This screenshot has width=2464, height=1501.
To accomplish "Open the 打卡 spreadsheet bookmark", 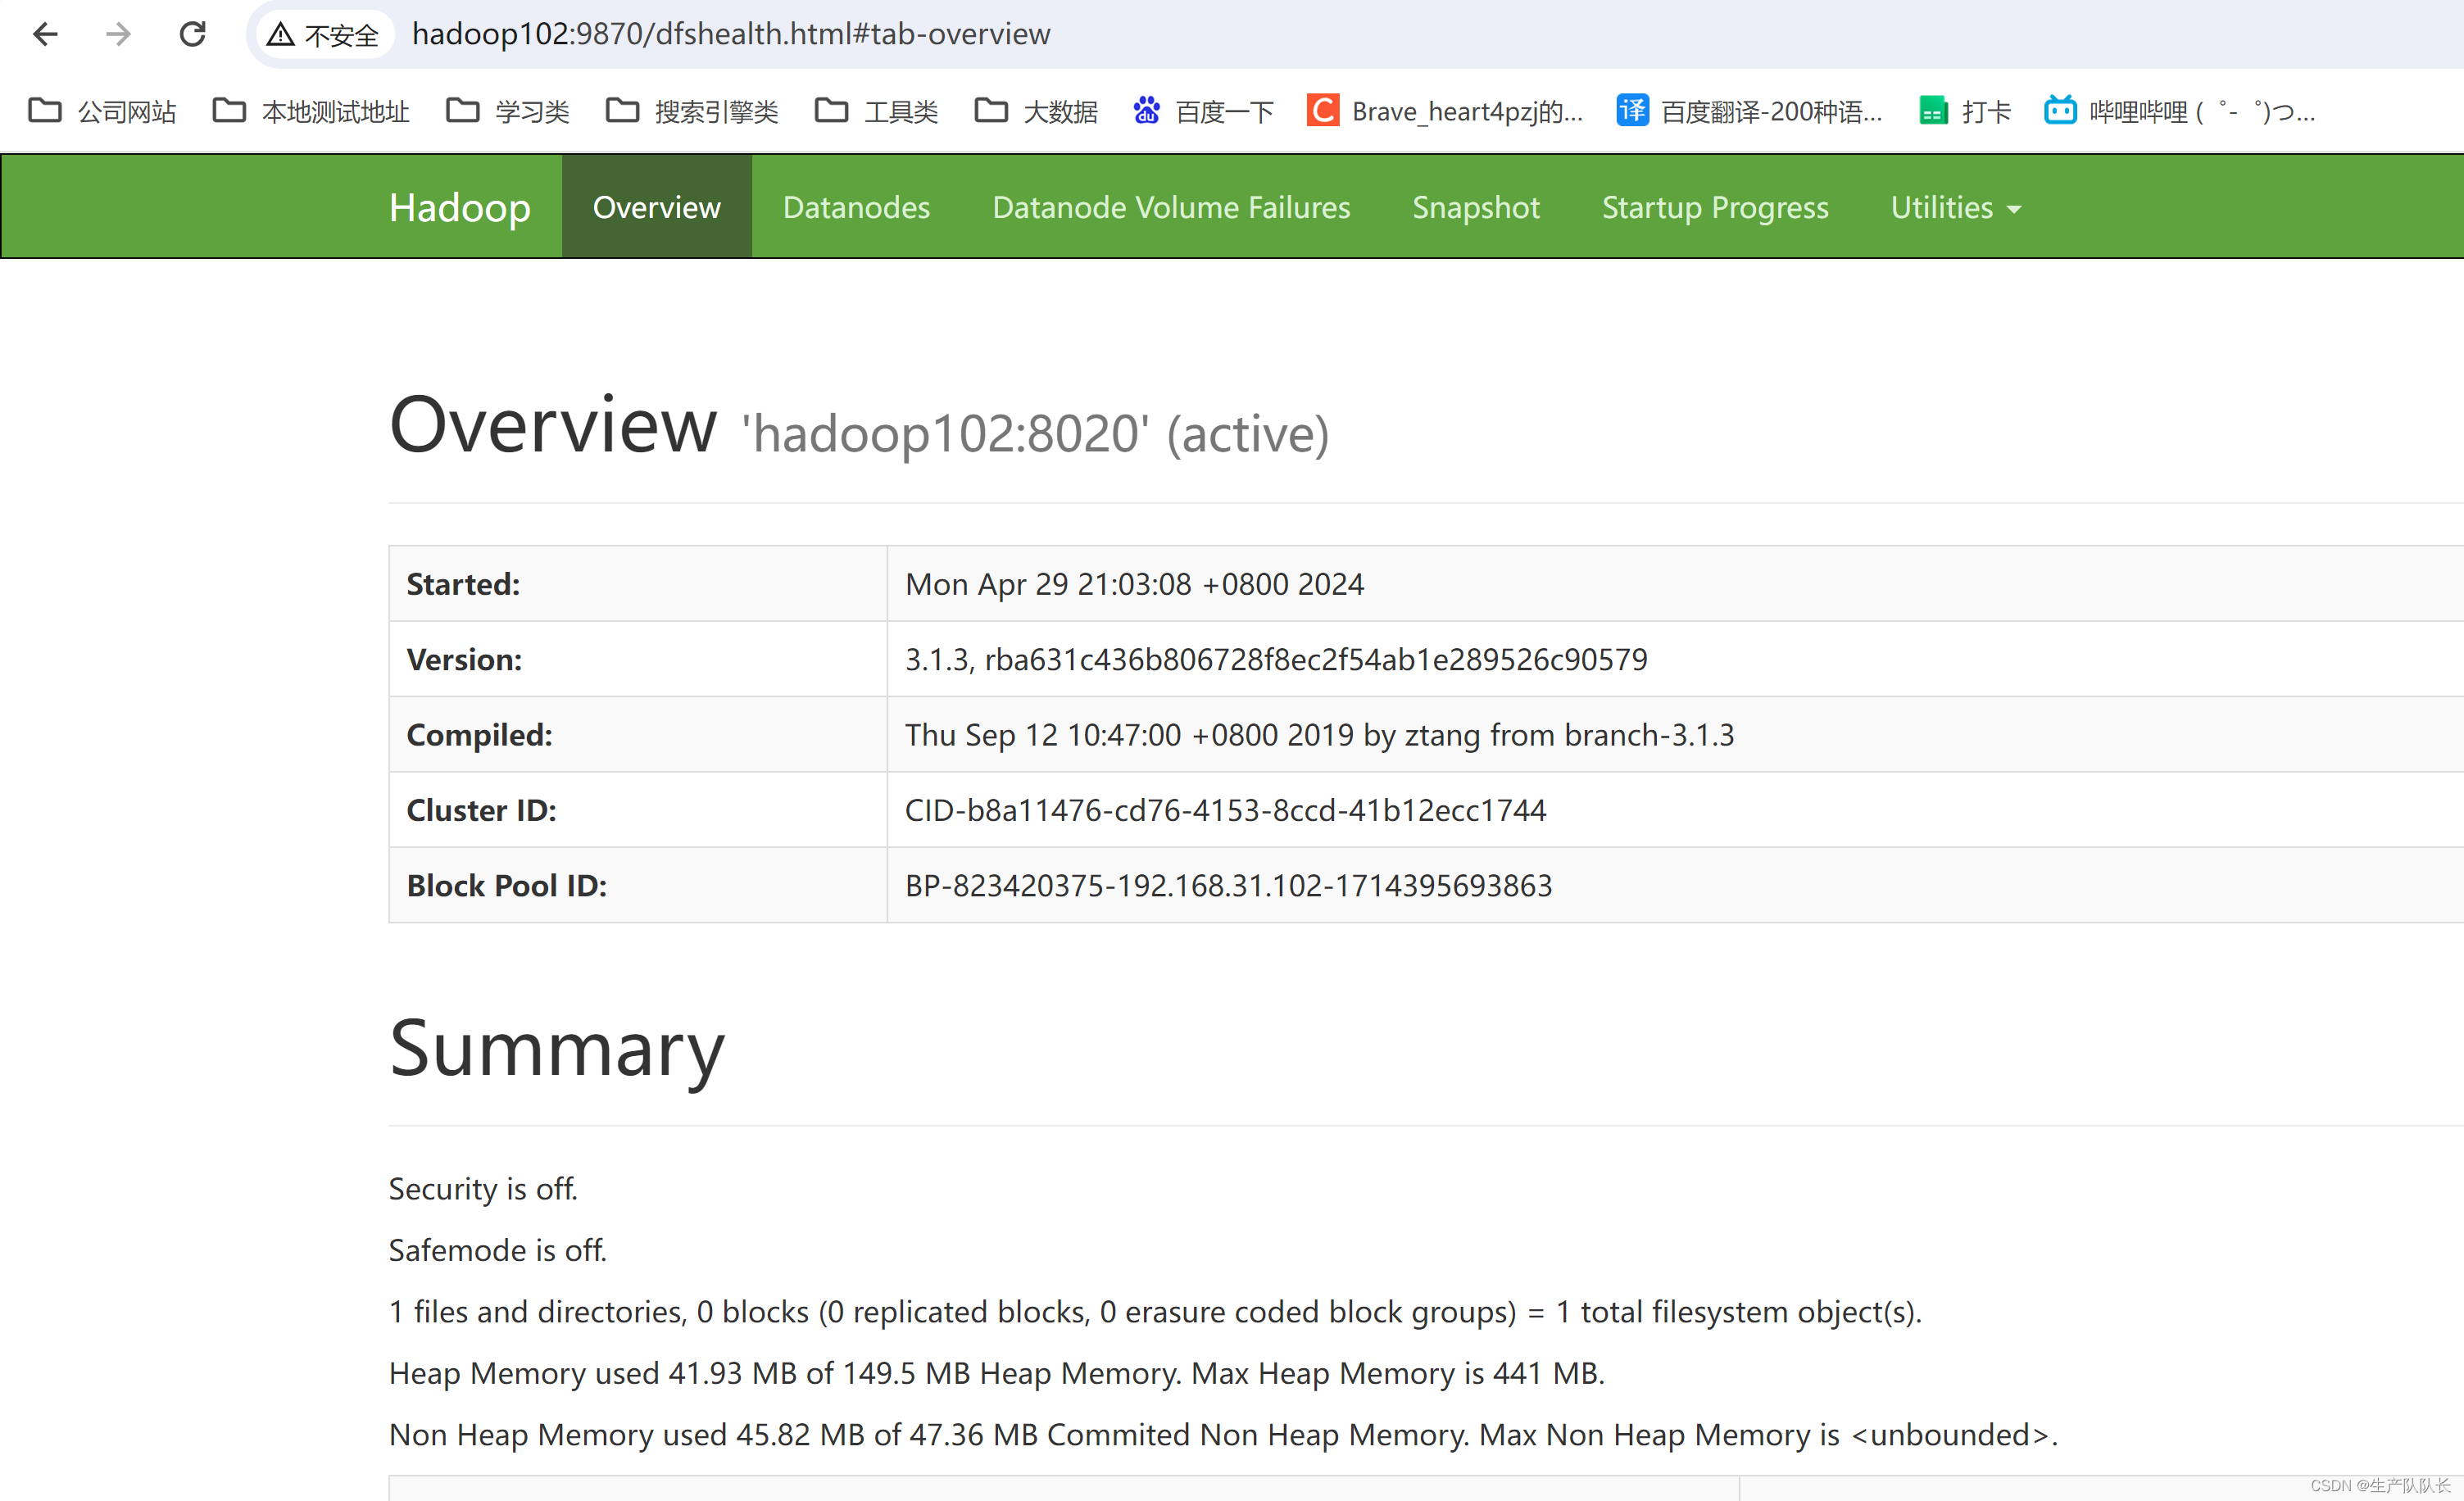I will coord(1966,111).
